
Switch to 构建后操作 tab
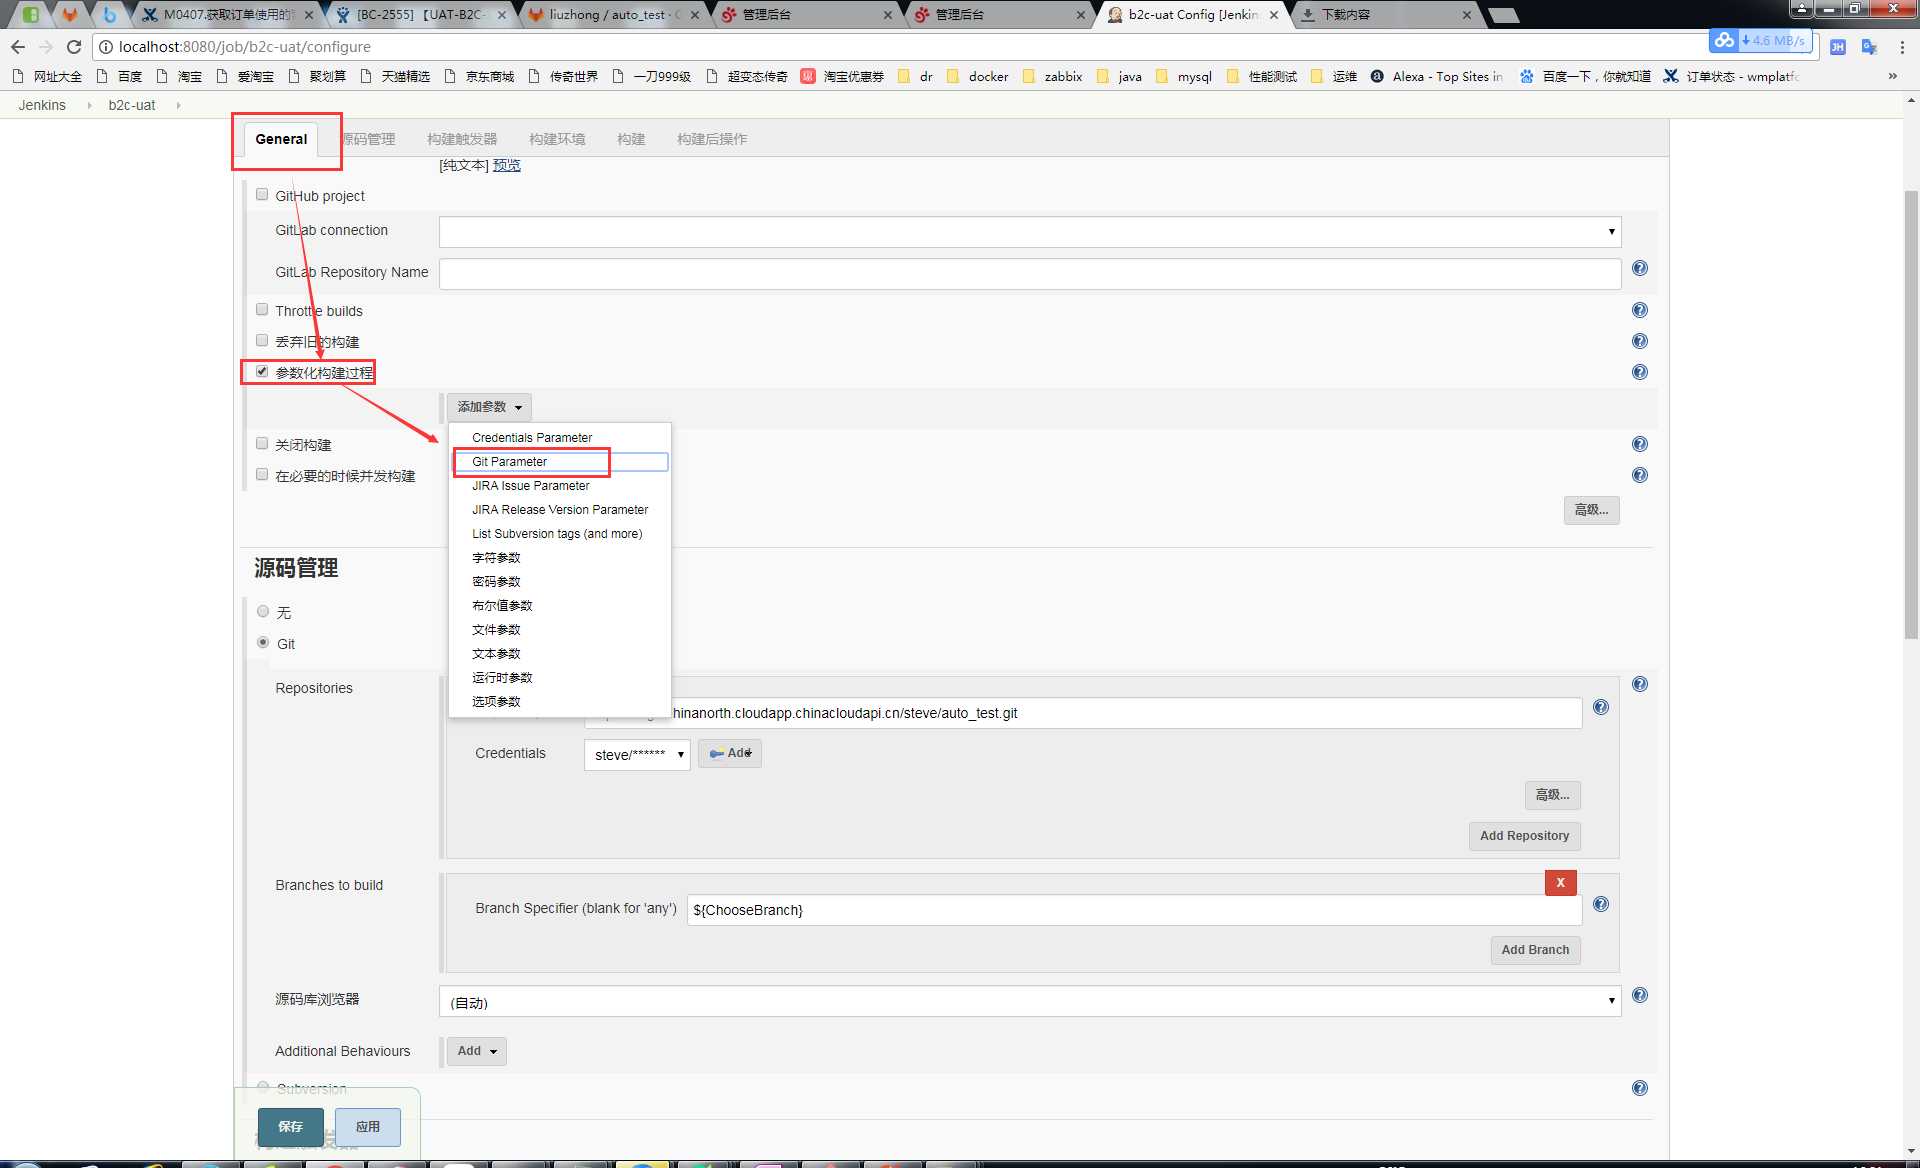[712, 139]
